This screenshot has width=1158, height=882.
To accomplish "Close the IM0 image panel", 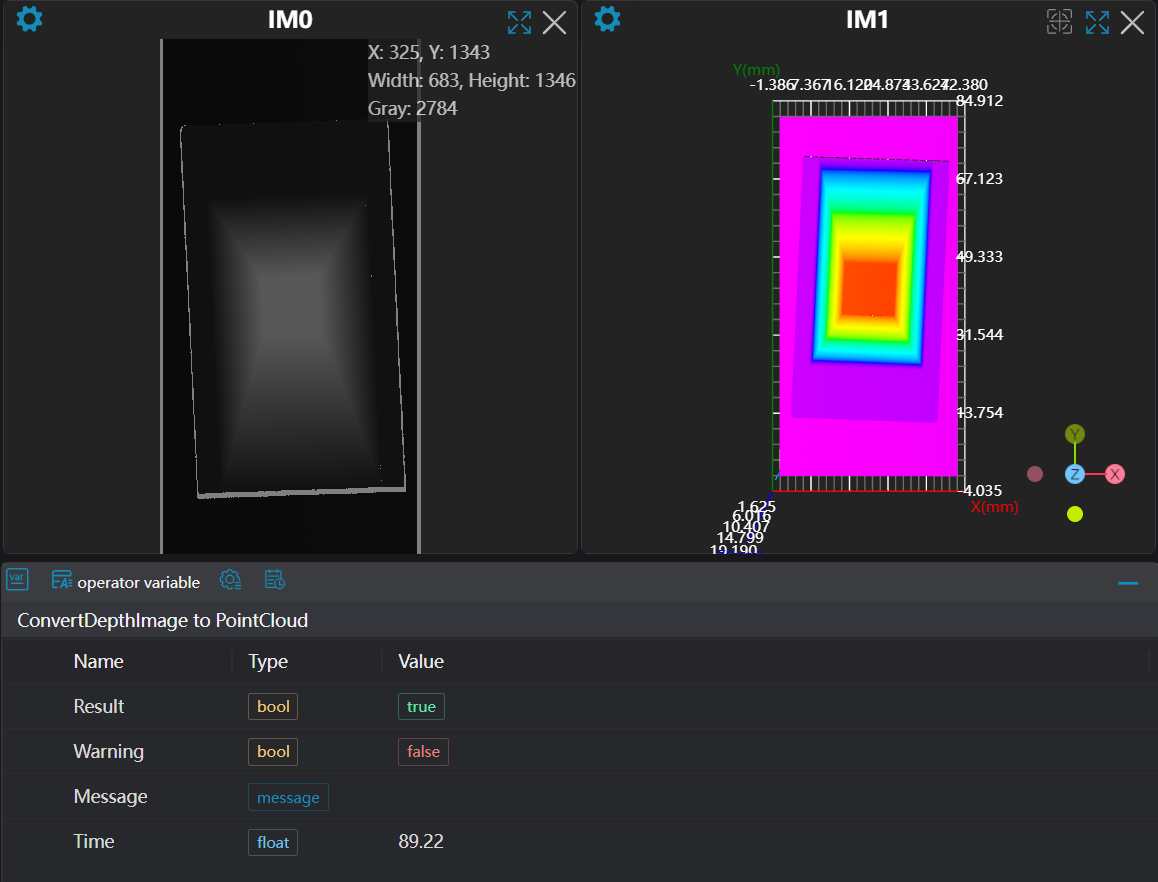I will tap(554, 23).
